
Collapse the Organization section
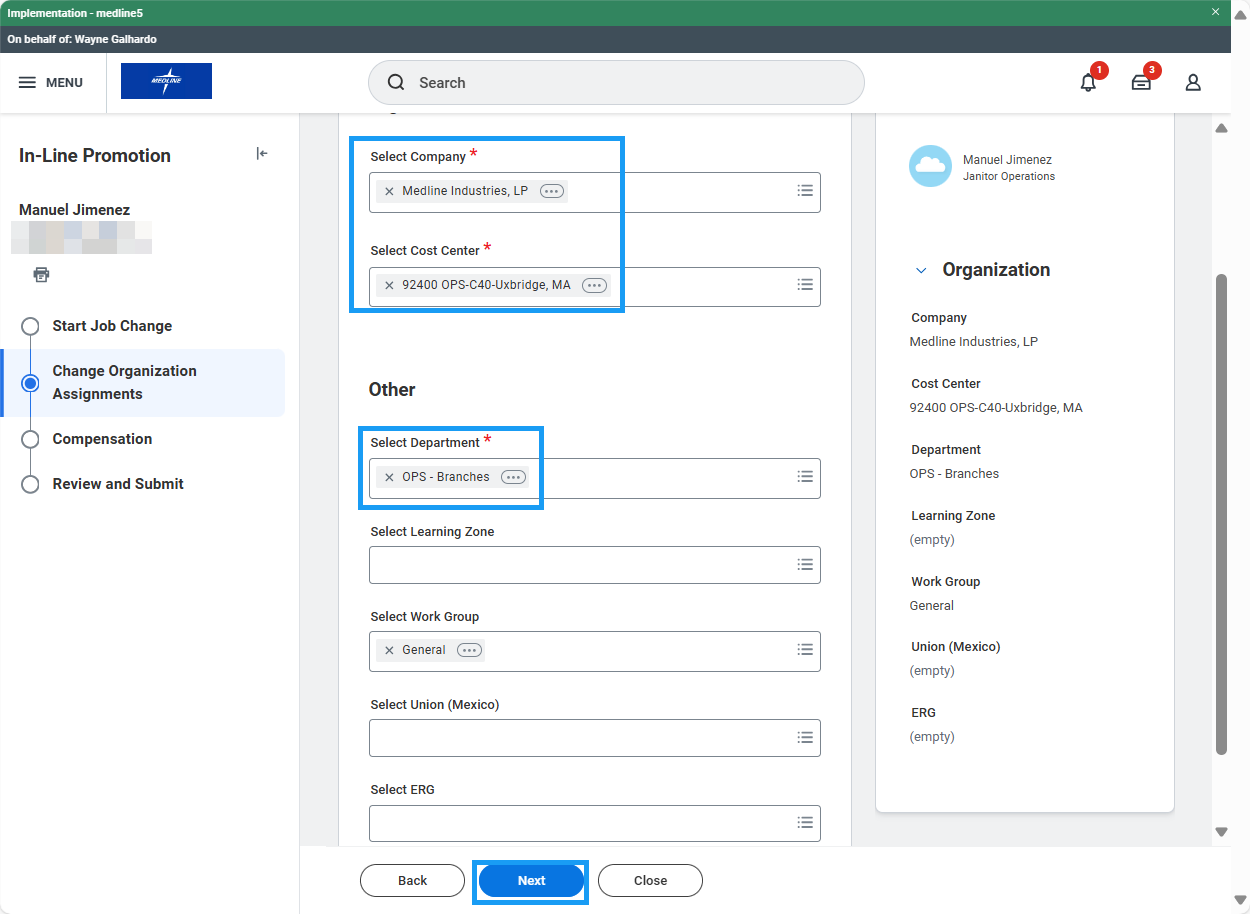coord(921,270)
